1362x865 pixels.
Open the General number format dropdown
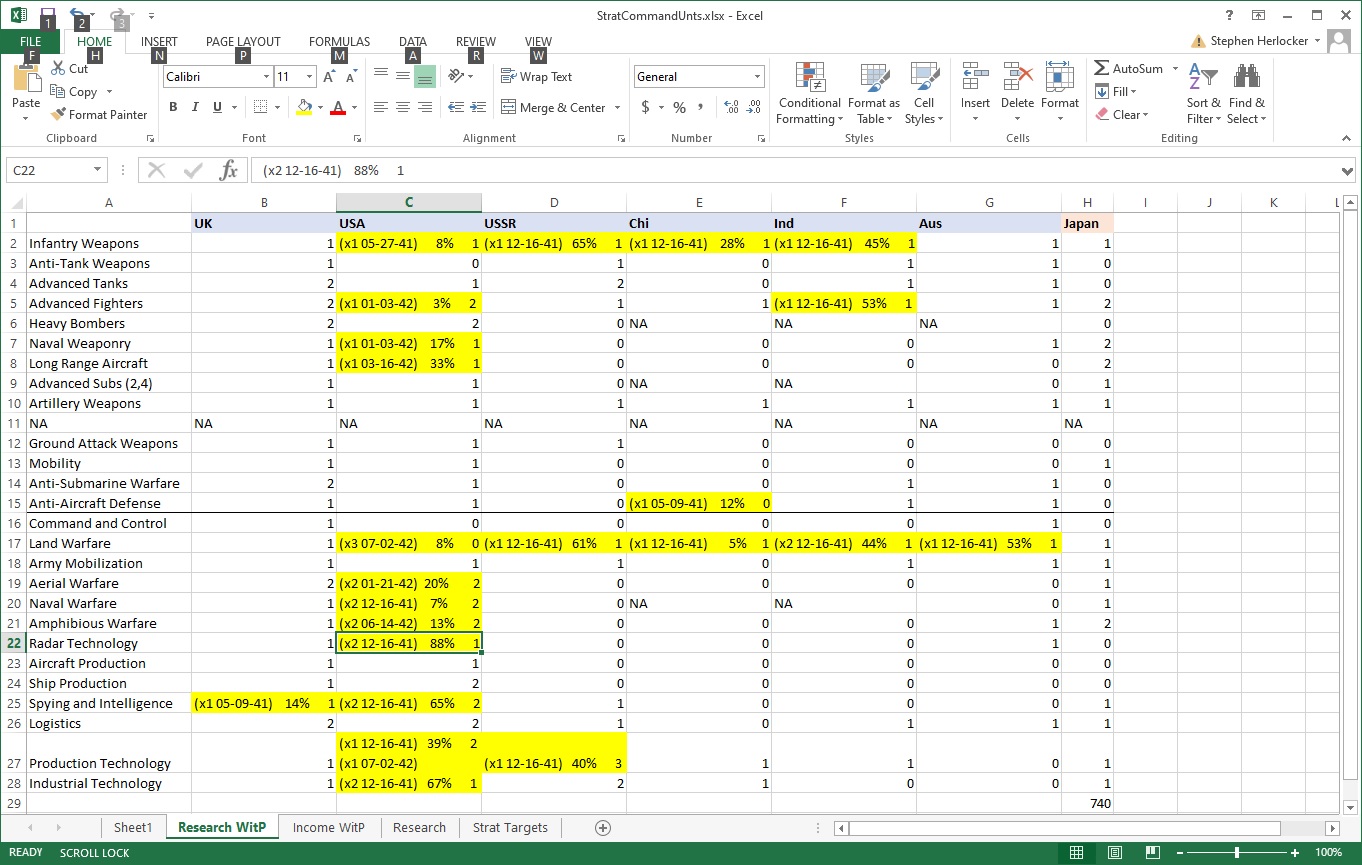(x=757, y=76)
